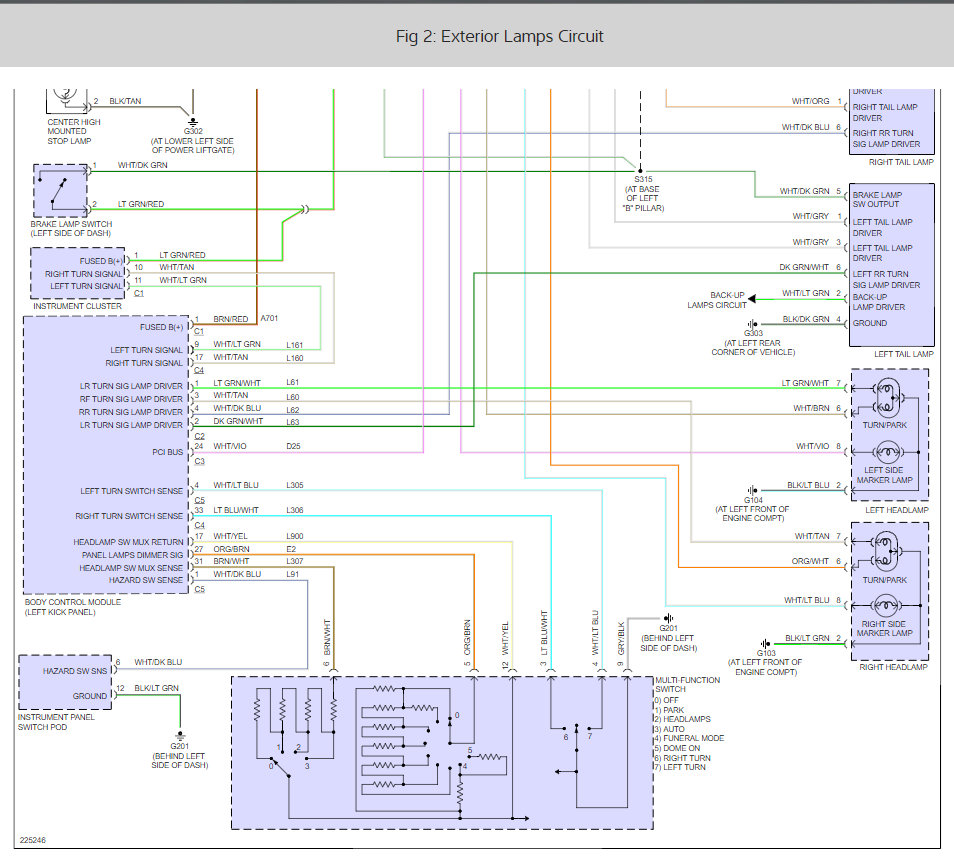Click the 'Fig 2: Exterior Lamps Circuit' title
Image resolution: width=954 pixels, height=856 pixels.
click(500, 37)
